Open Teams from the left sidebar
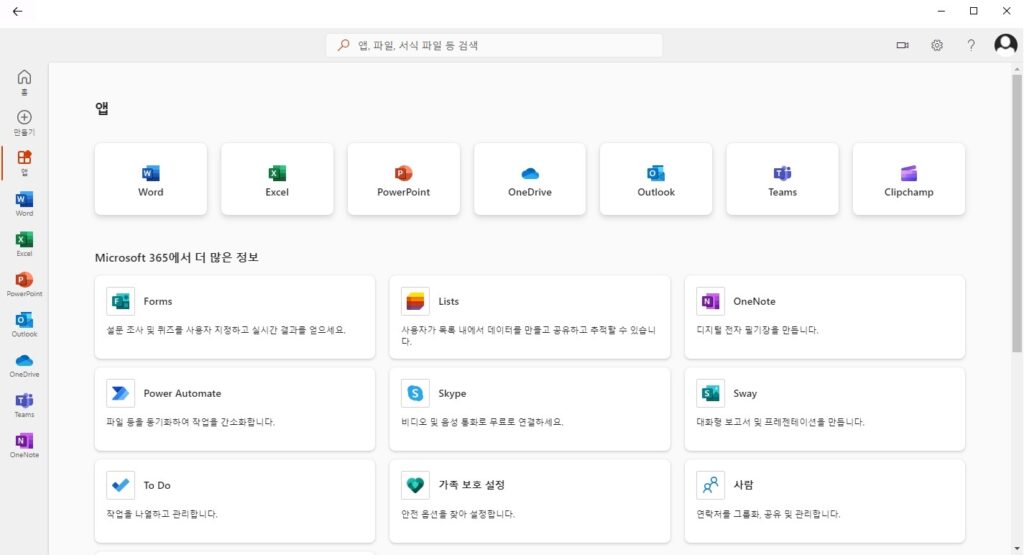1024x555 pixels. 24,405
